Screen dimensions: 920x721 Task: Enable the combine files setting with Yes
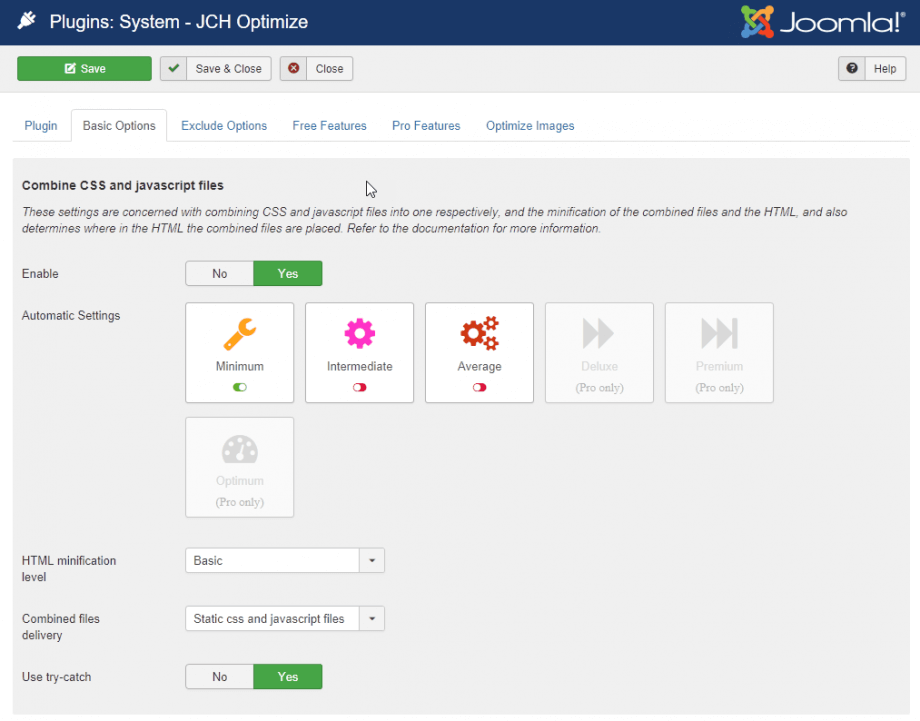(287, 273)
